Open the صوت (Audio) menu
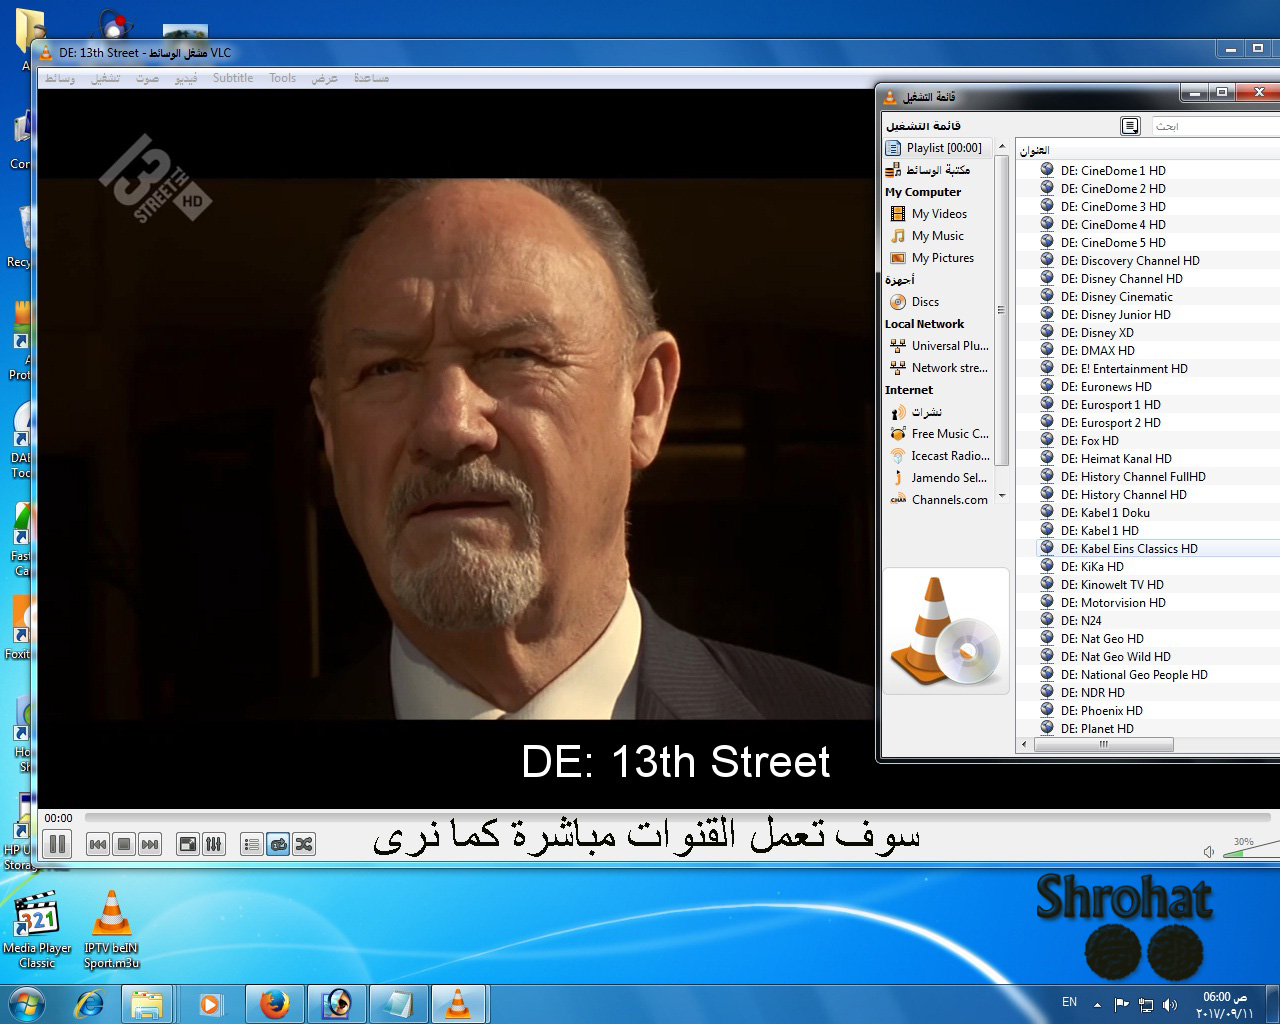 pos(148,78)
